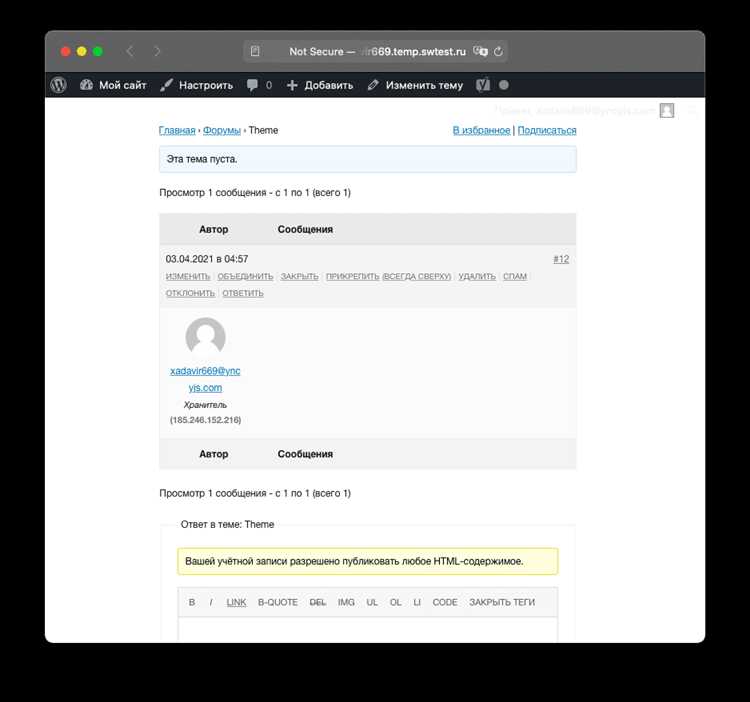Click the ОБЪЕДИНИТЬ merge action
The image size is (750, 702).
pos(245,276)
